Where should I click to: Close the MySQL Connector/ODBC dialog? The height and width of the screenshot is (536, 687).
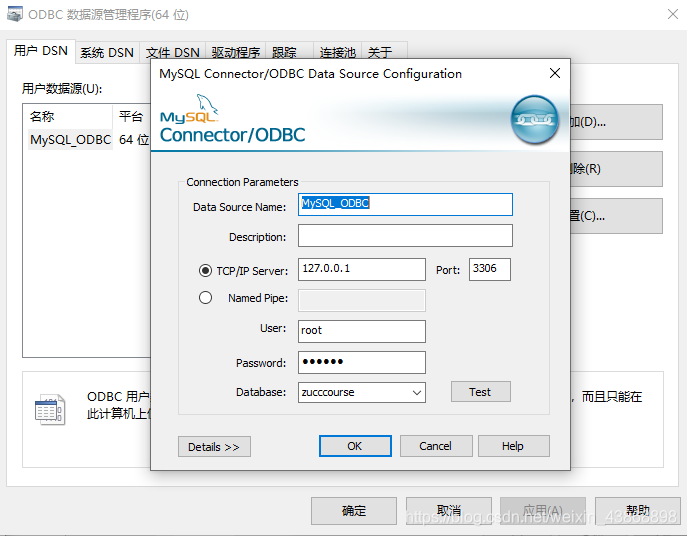click(x=555, y=73)
